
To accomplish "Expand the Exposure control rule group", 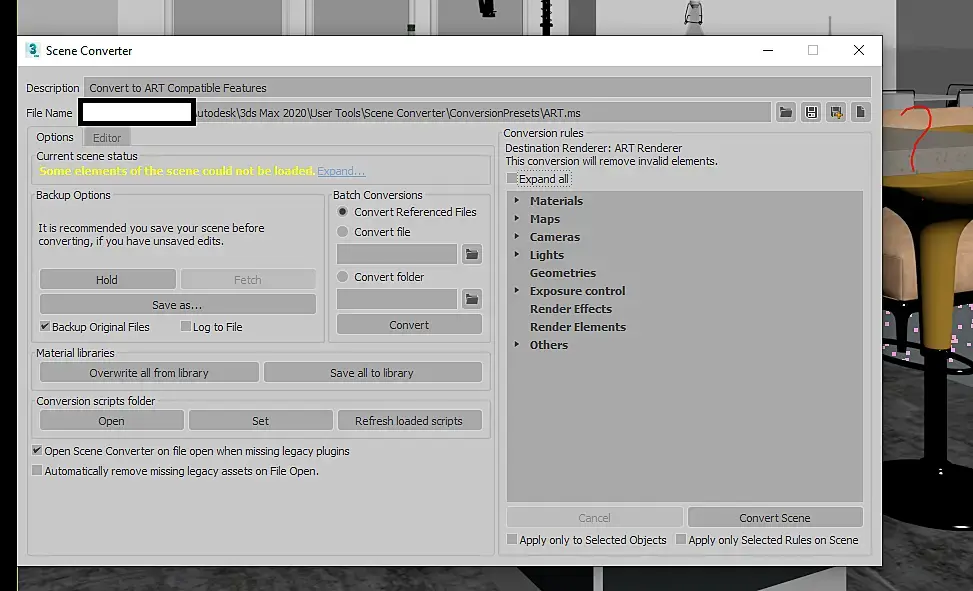I will point(516,291).
